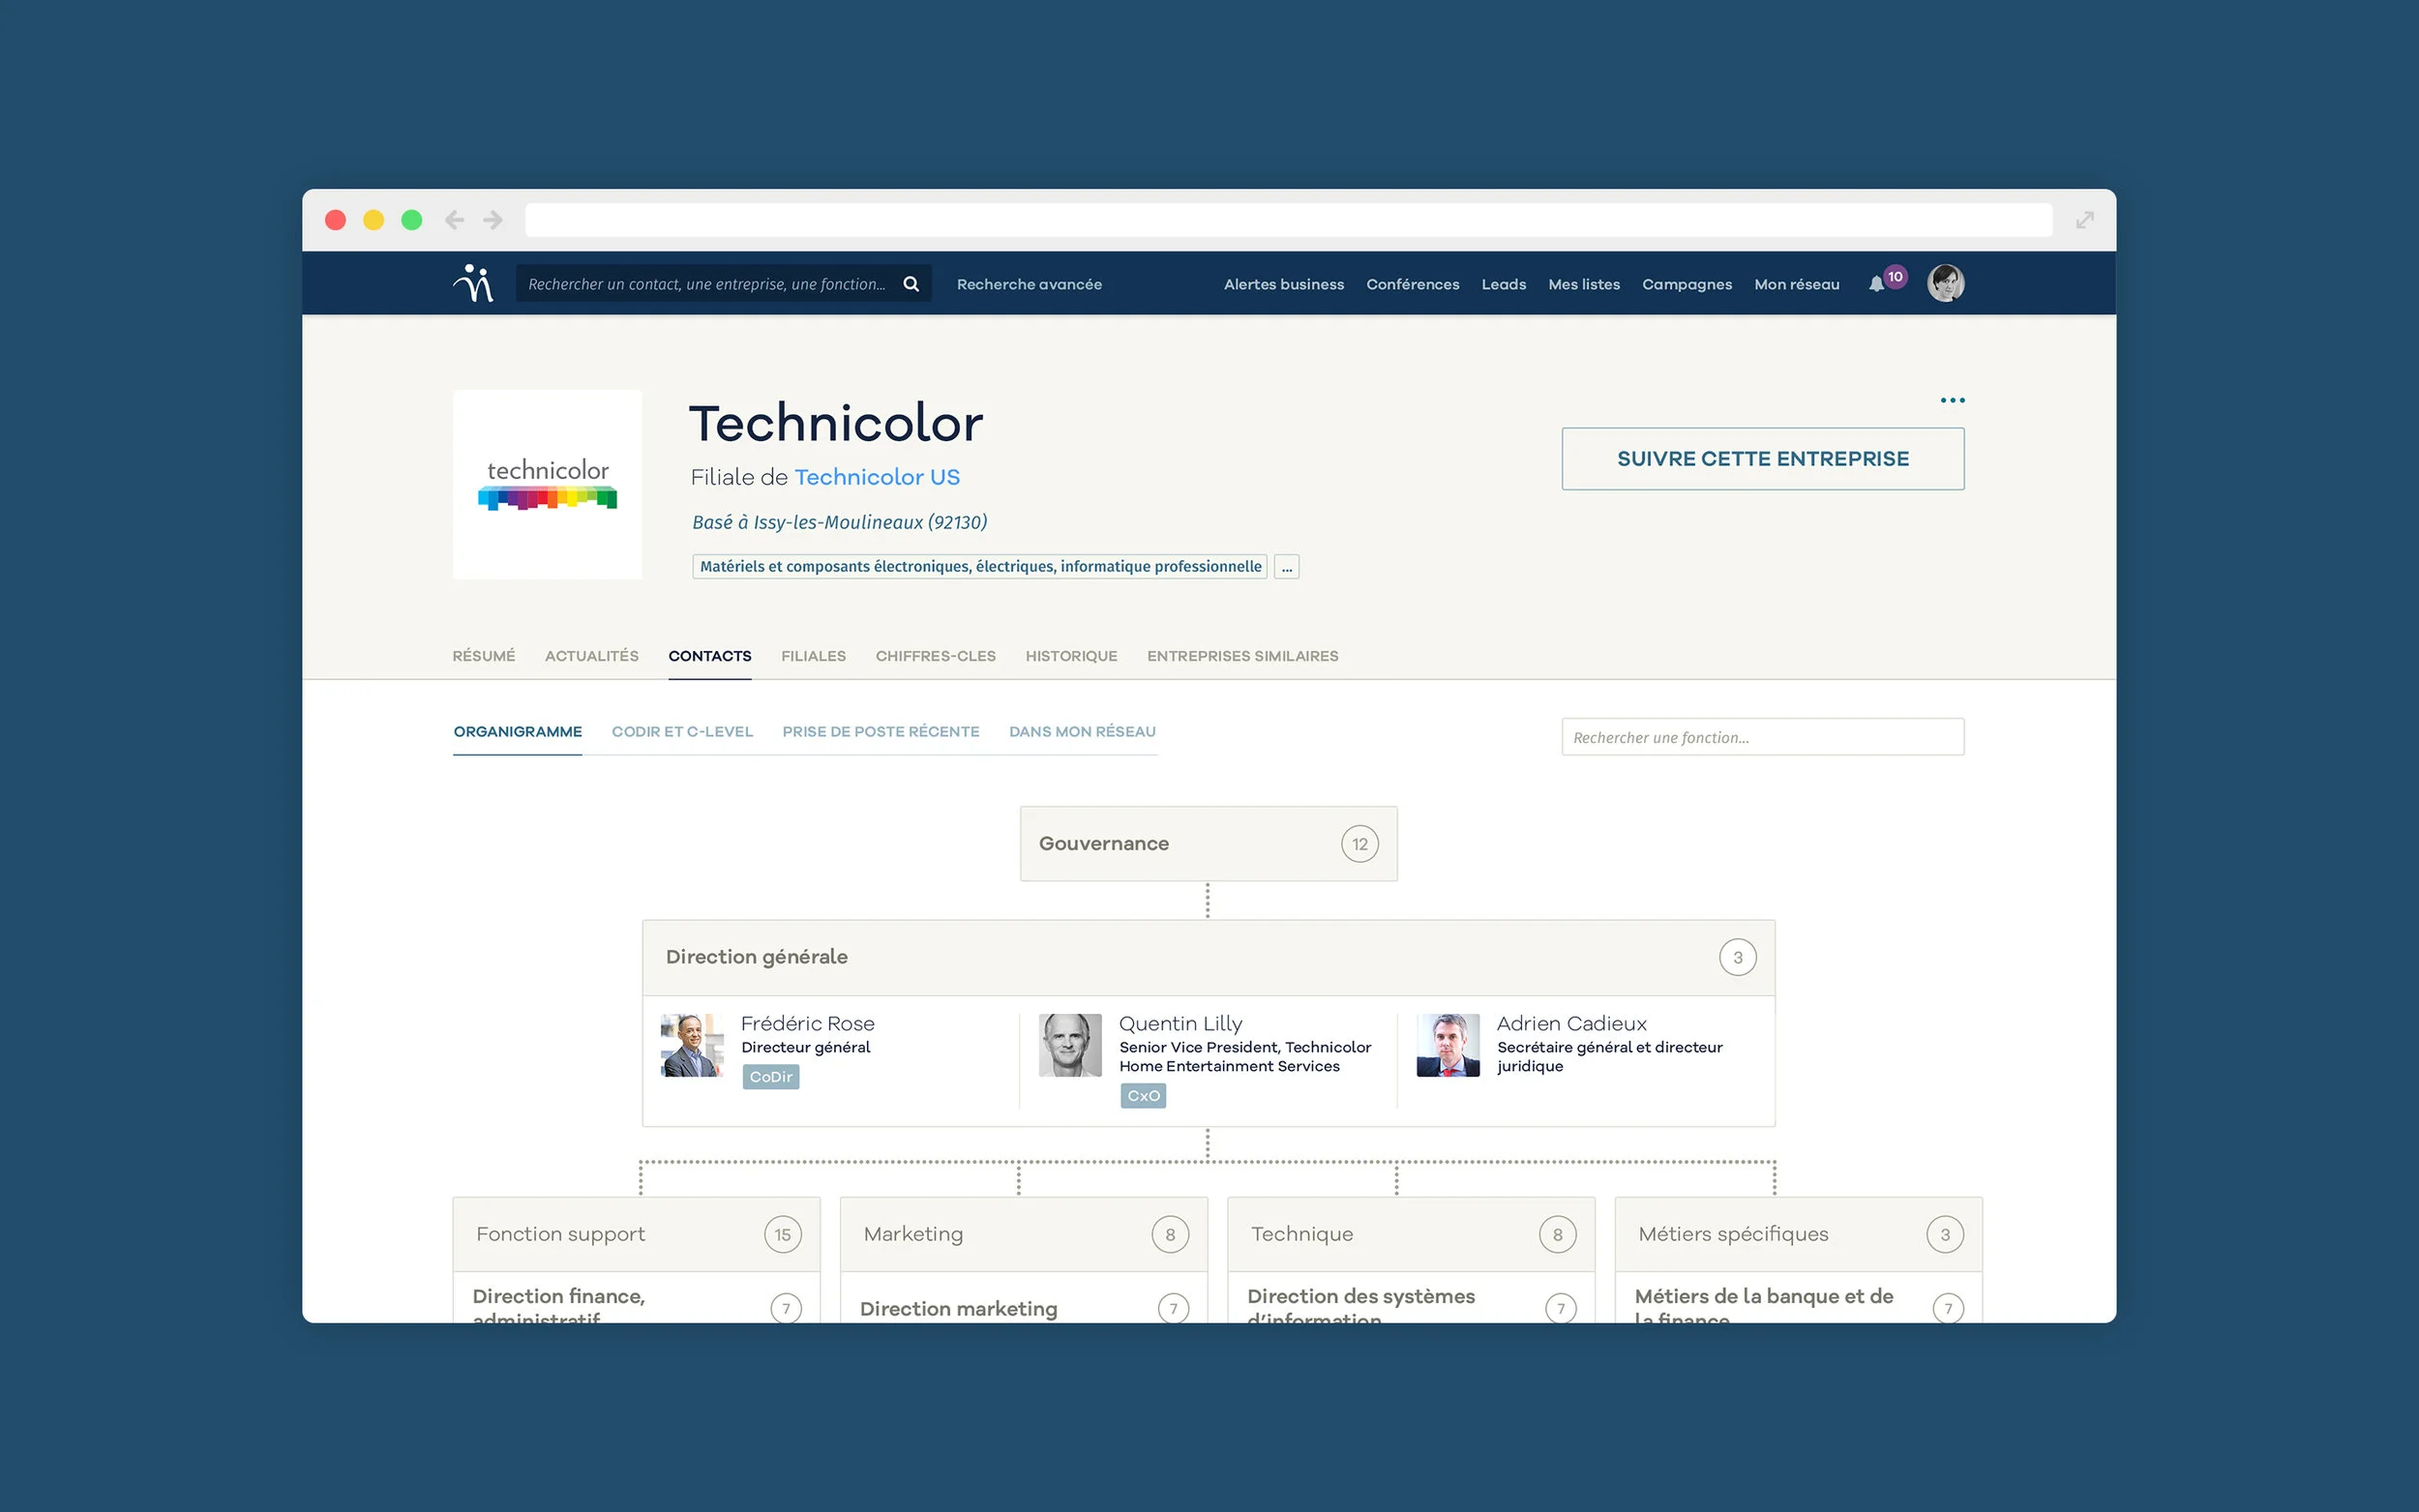2419x1512 pixels.
Task: Open Campagnes in navbar
Action: tap(1687, 284)
